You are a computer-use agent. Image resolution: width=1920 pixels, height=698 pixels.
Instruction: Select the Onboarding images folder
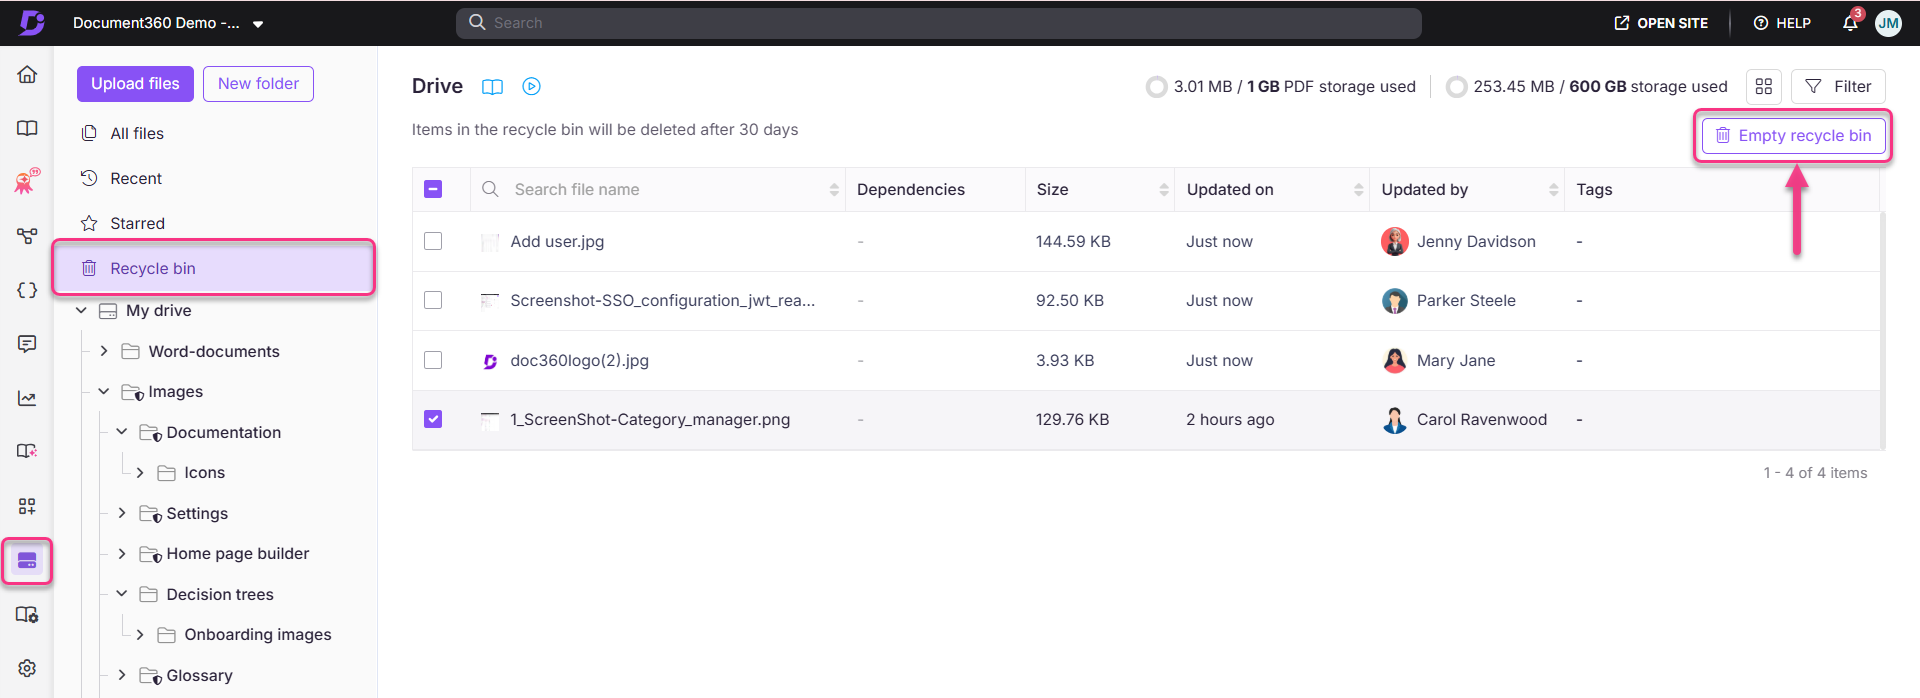coord(258,635)
